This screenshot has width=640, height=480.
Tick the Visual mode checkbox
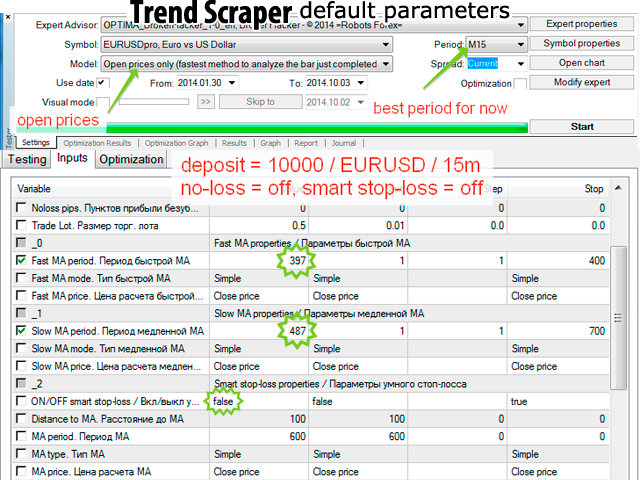105,102
